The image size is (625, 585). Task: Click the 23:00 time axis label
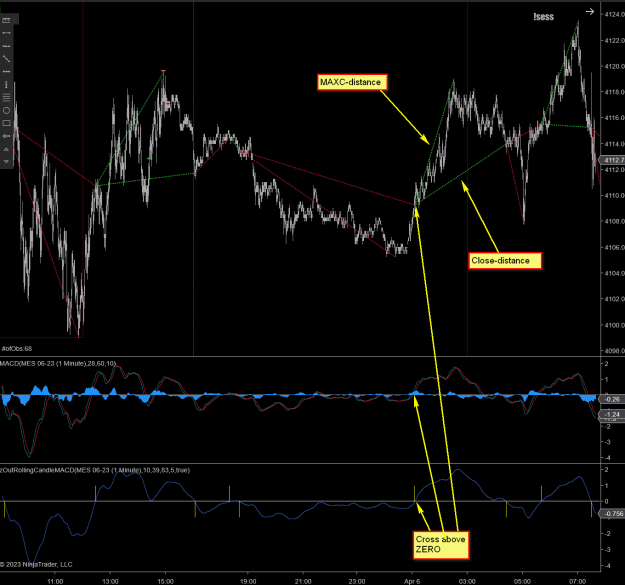pos(357,581)
